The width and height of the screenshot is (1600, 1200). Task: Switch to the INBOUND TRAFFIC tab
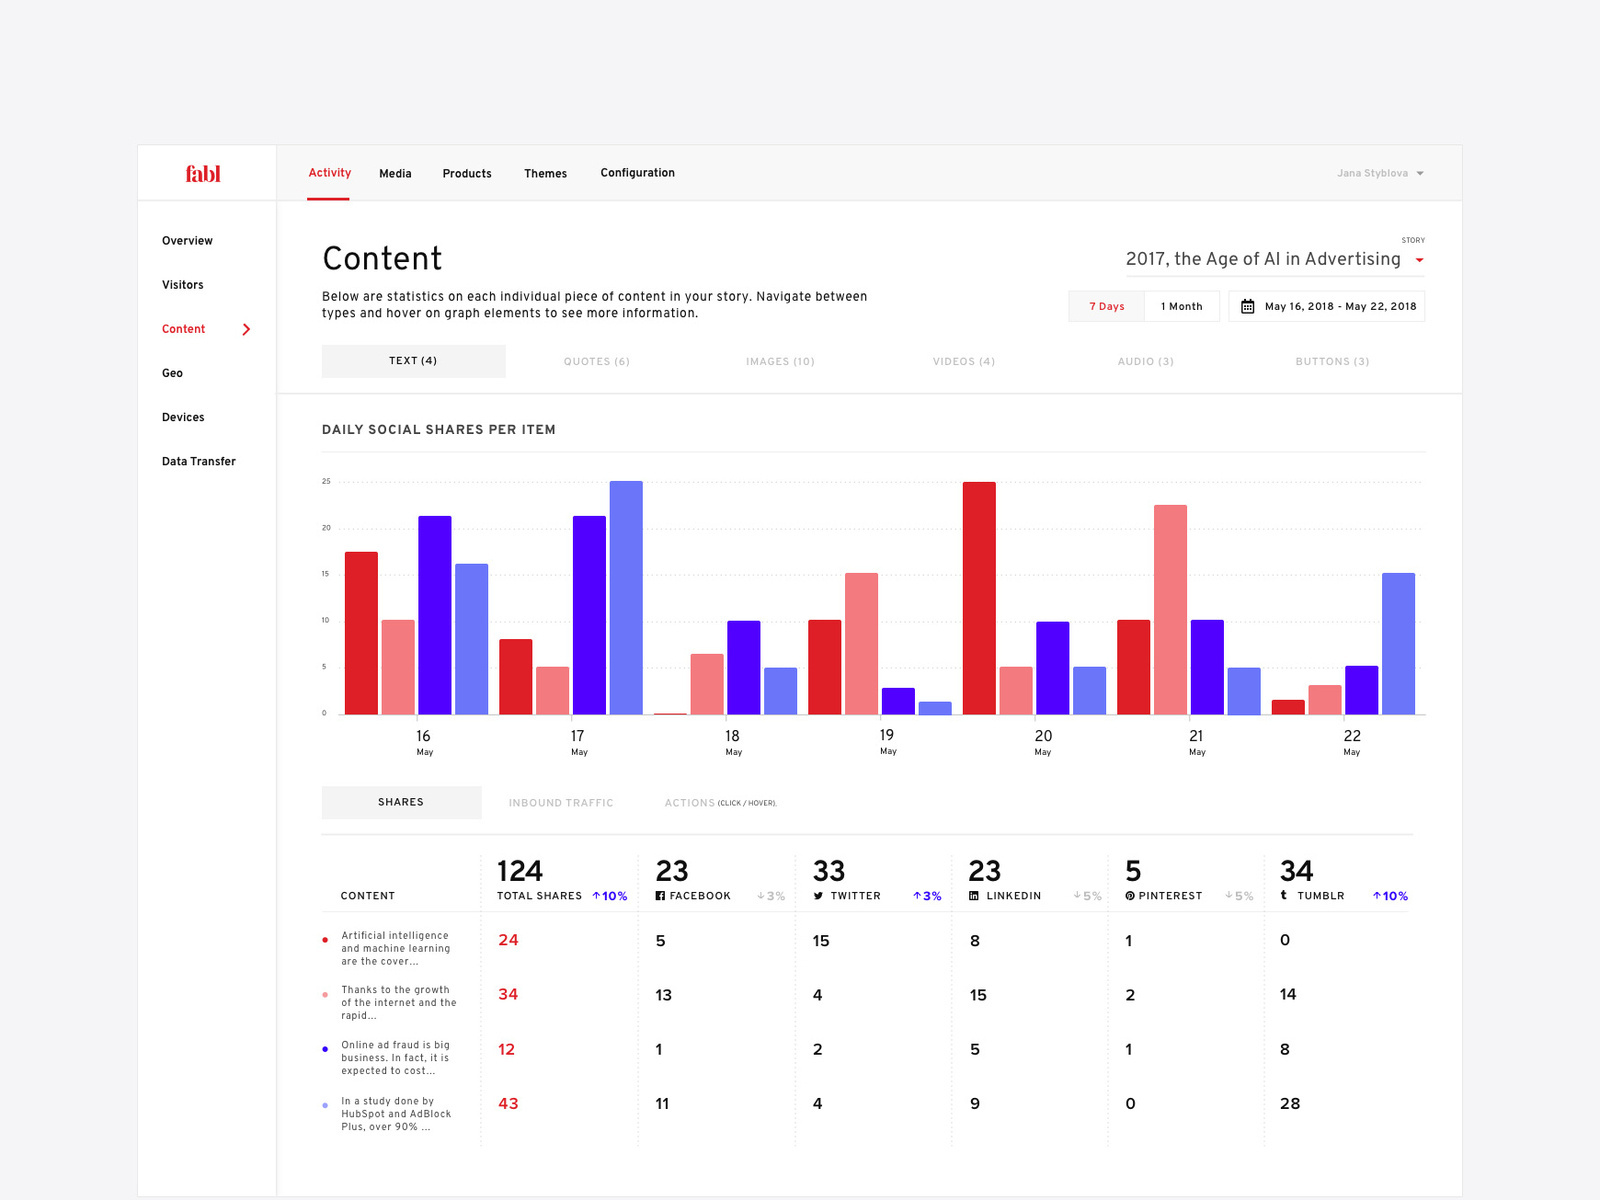pyautogui.click(x=561, y=803)
